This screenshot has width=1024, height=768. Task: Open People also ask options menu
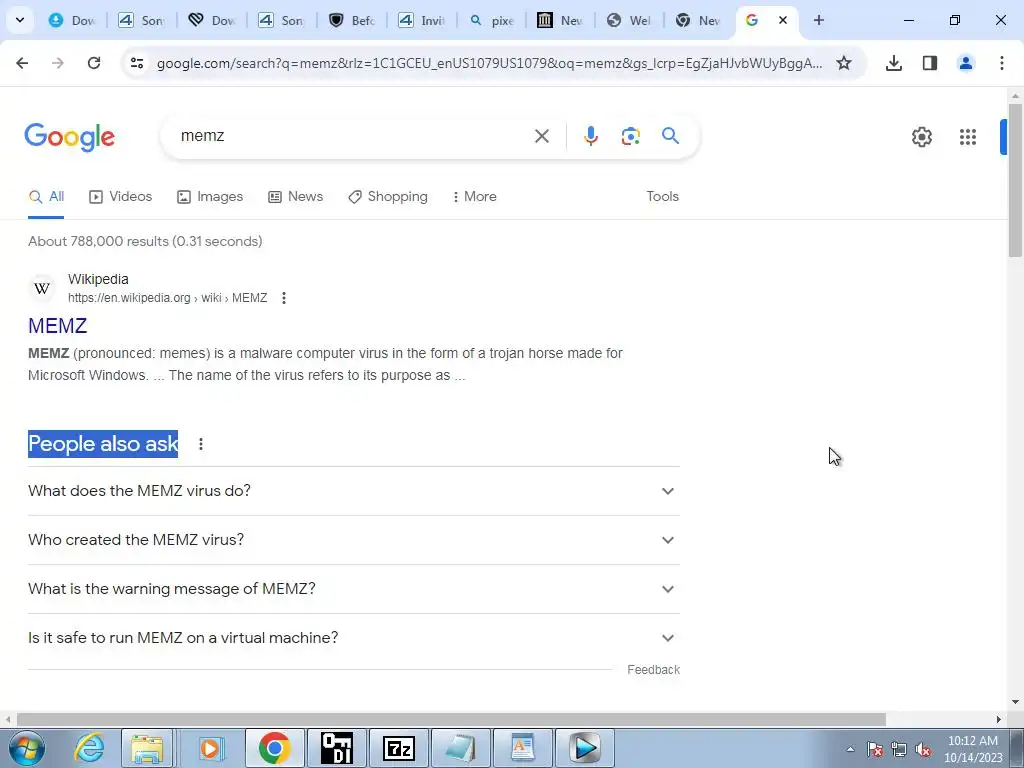[x=200, y=444]
